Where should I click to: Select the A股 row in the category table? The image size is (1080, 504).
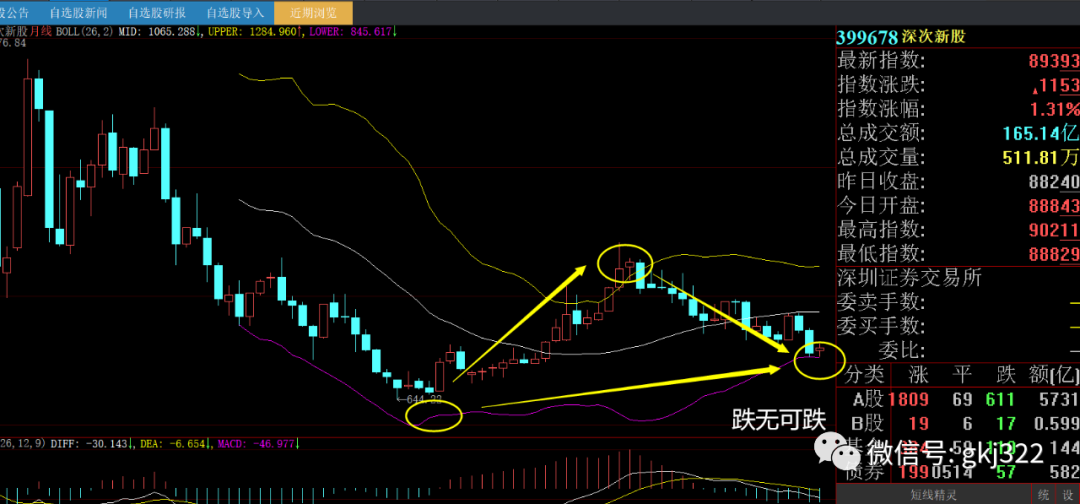pos(957,399)
